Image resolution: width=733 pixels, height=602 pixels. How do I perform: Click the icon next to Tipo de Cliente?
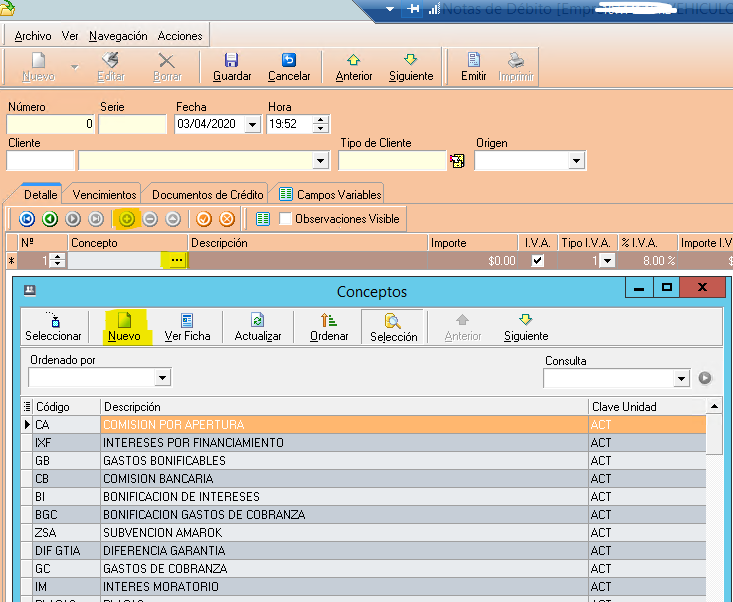(457, 161)
